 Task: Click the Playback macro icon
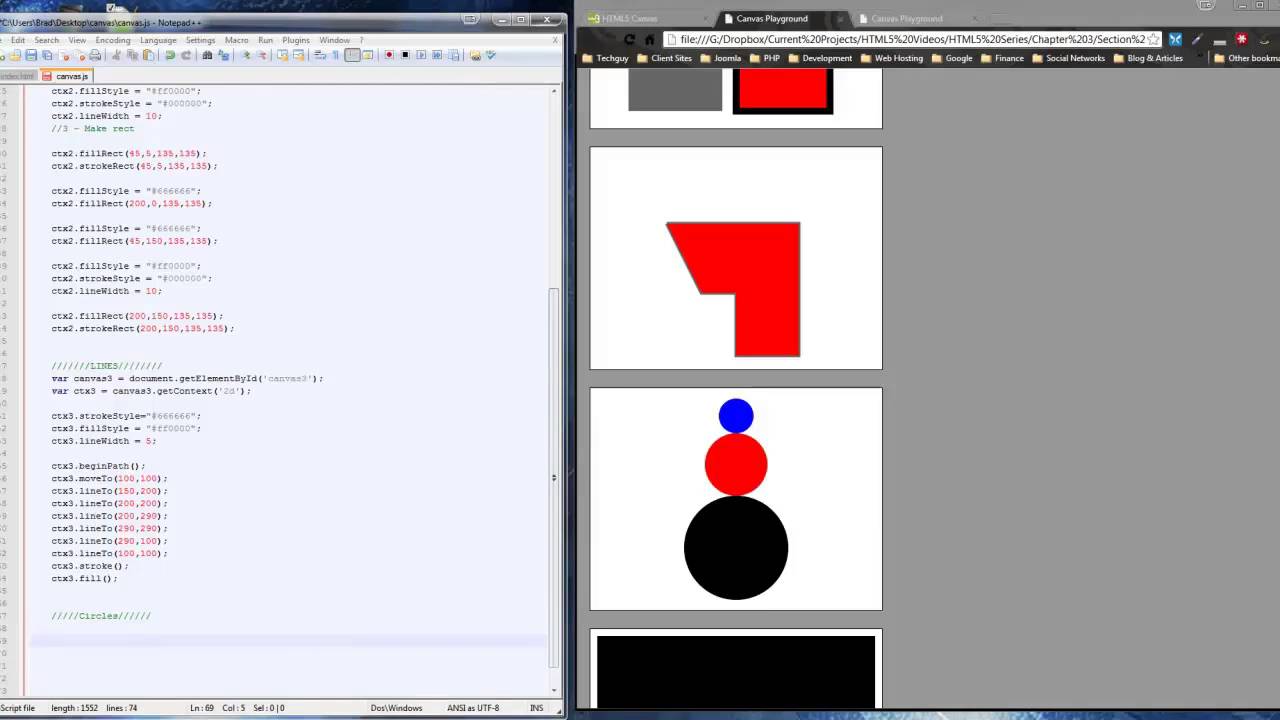pyautogui.click(x=421, y=55)
